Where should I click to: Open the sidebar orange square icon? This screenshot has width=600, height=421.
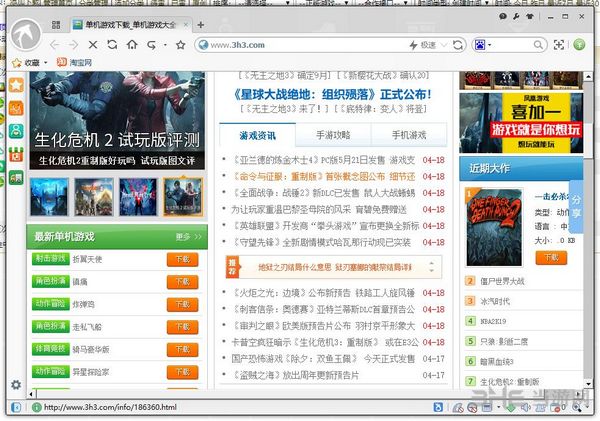coord(16,108)
